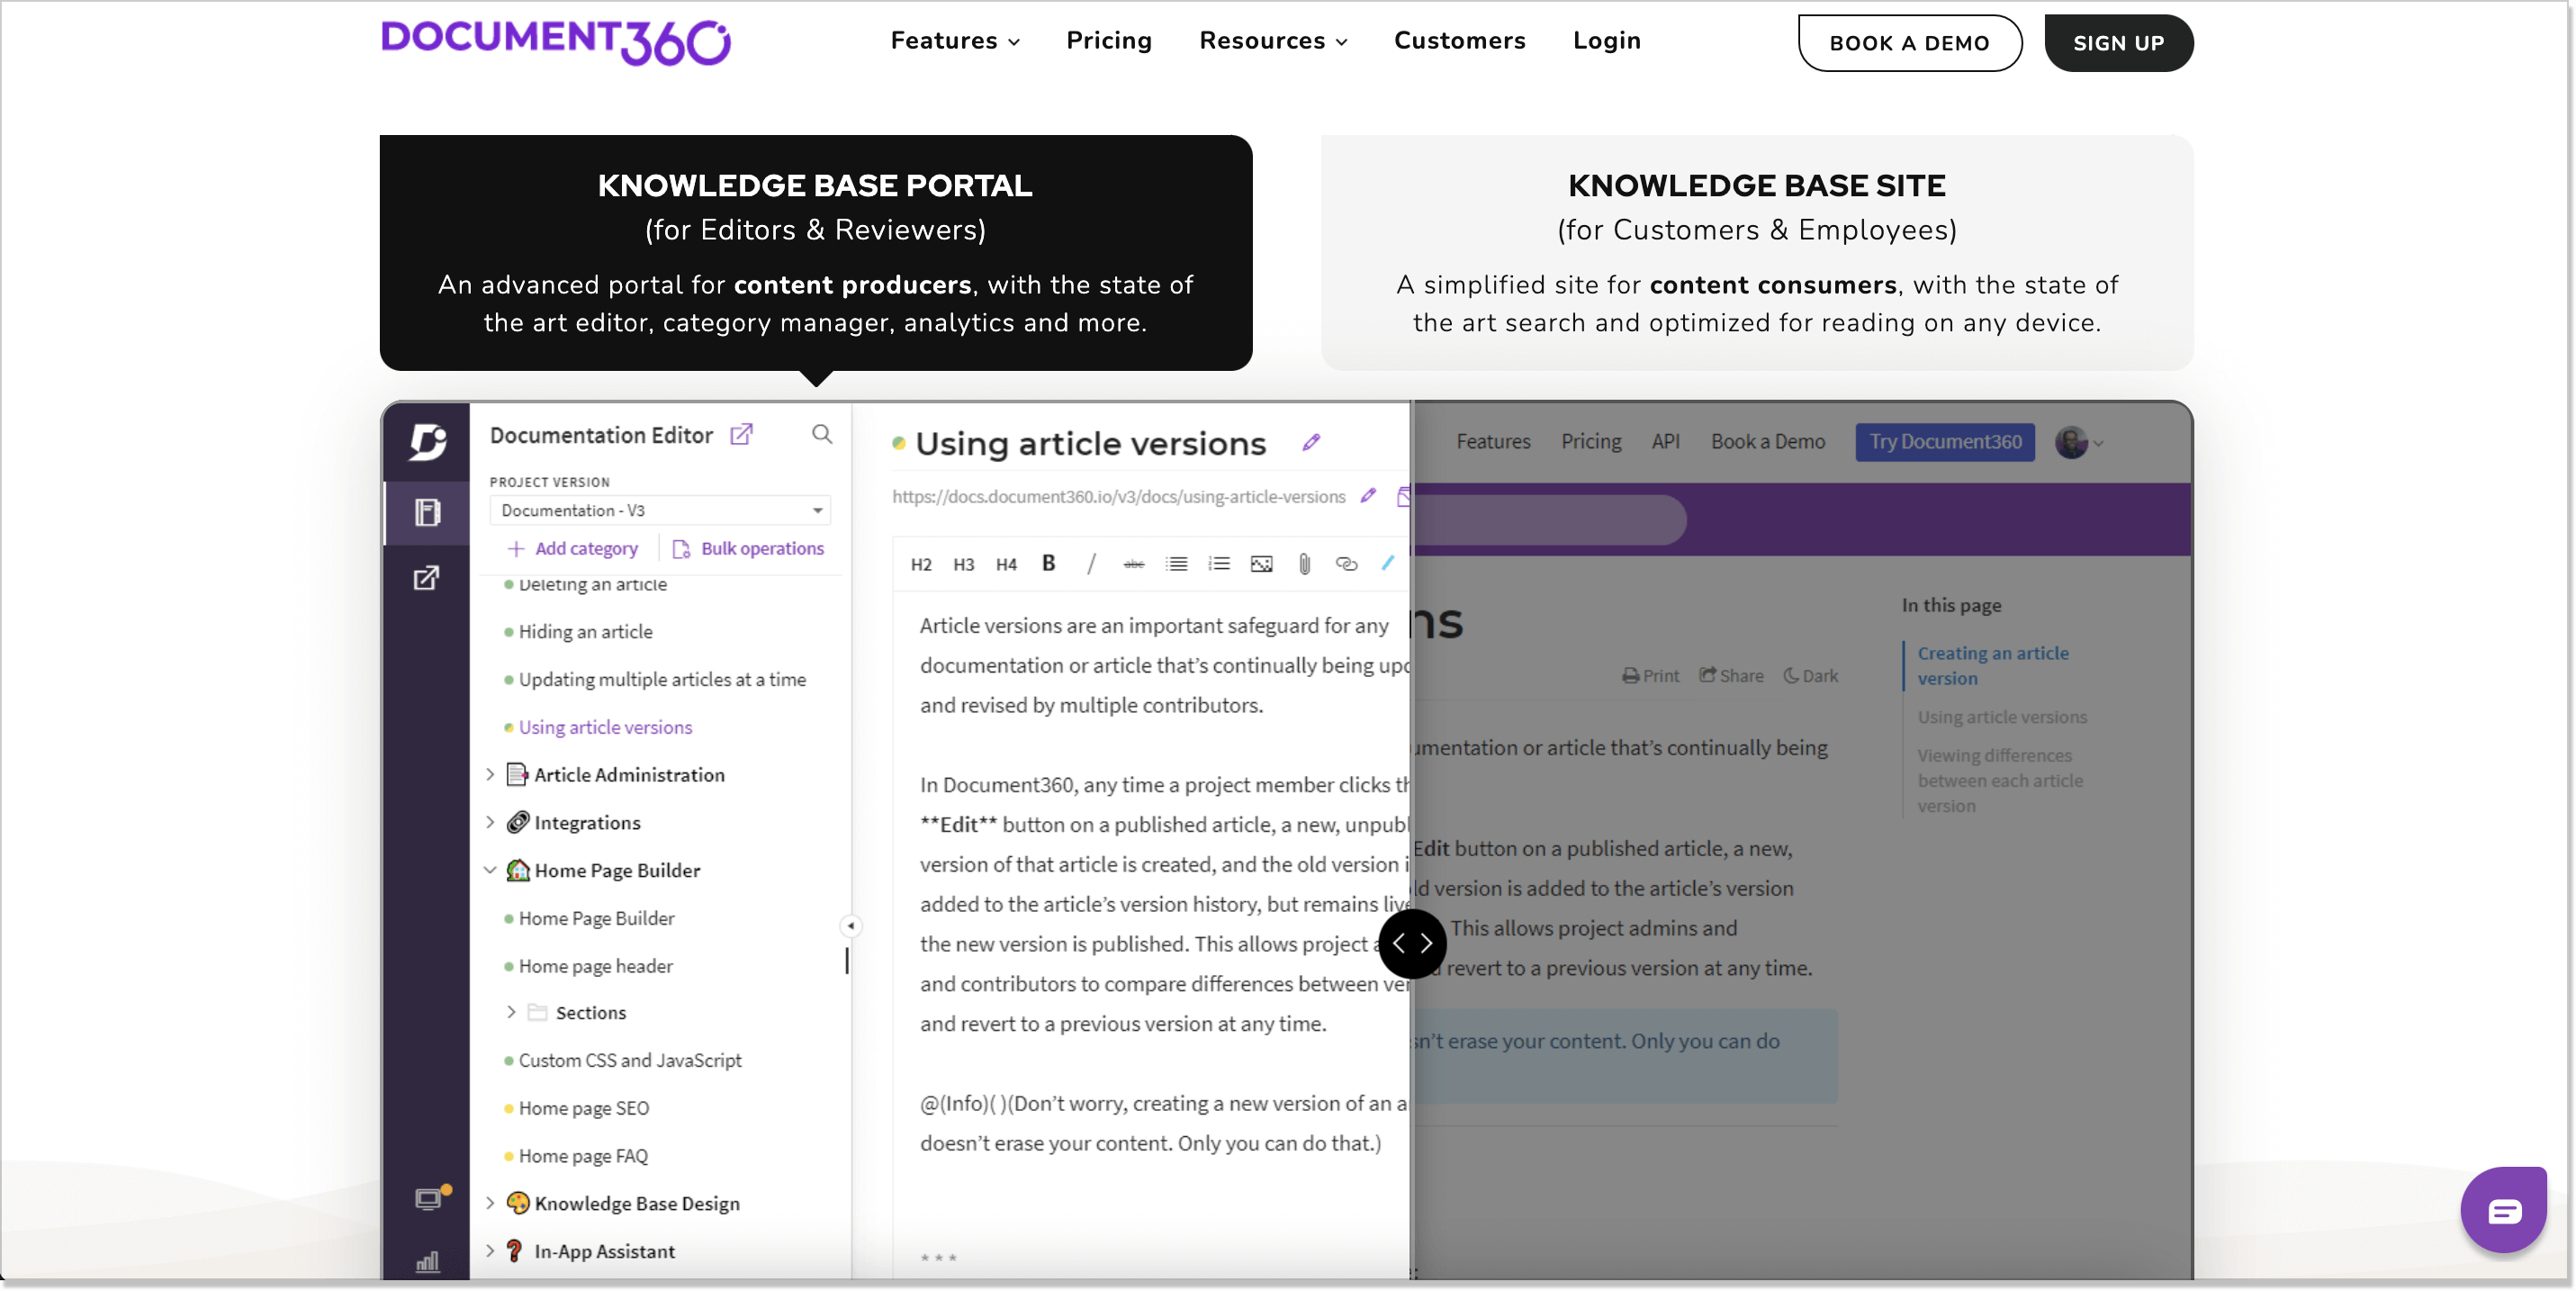This screenshot has height=1291, width=2576.
Task: Select 'Using article versions' tree item
Action: (x=604, y=728)
